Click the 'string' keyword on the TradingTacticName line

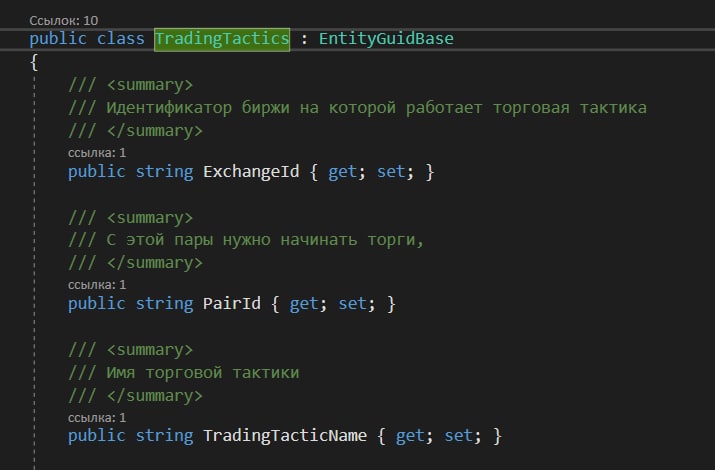pos(164,436)
